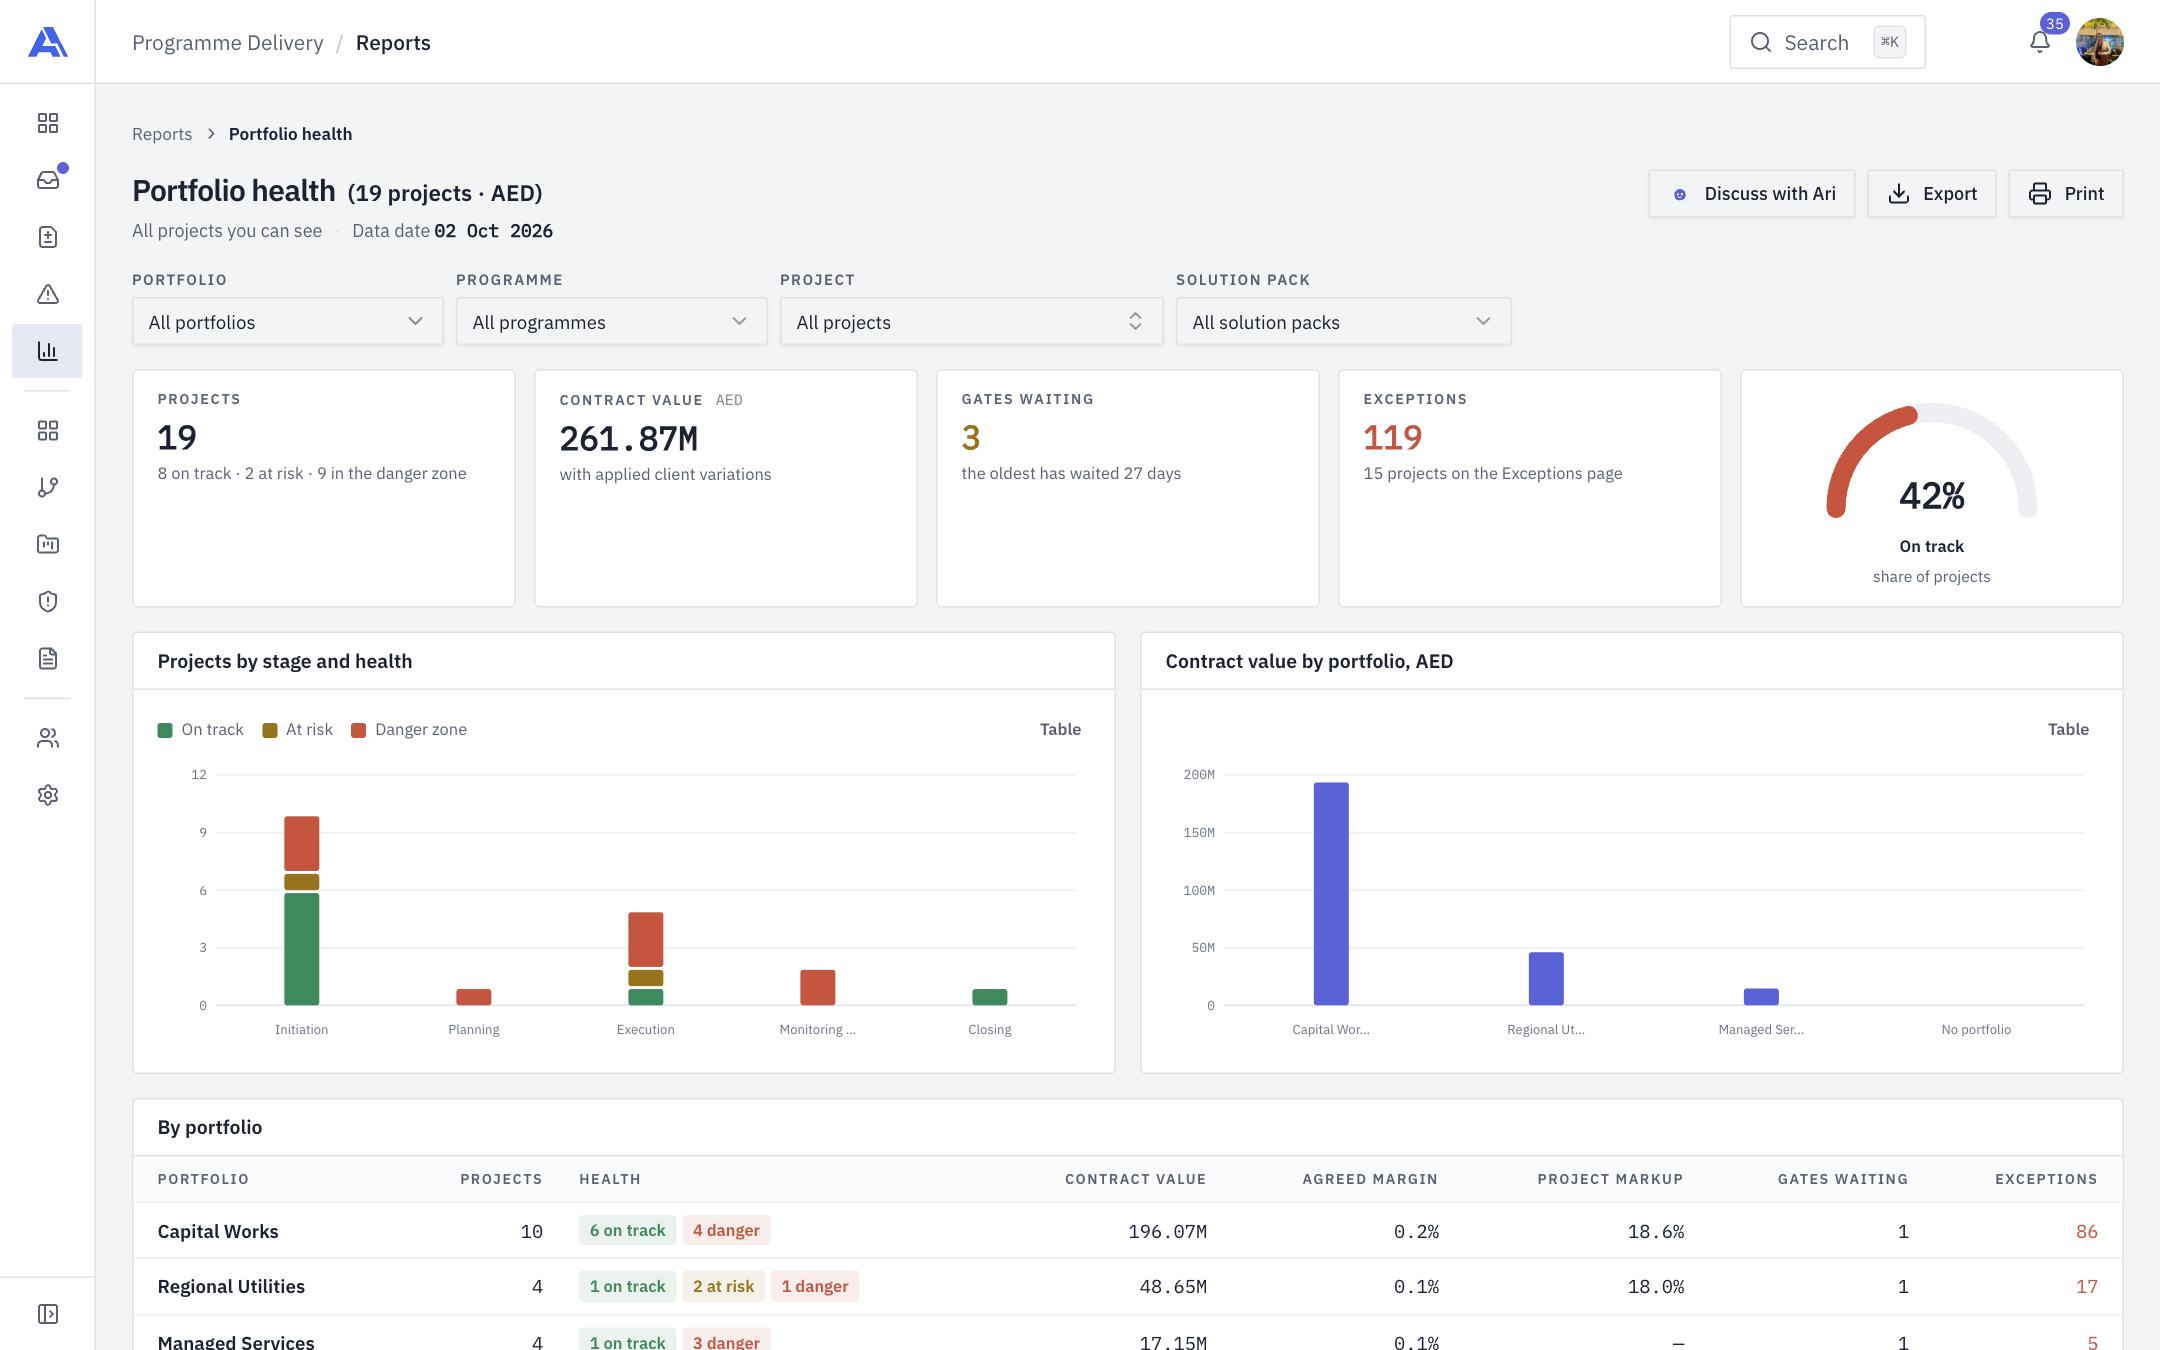Click the Initiation at-risk bar segment
The height and width of the screenshot is (1350, 2160).
click(301, 882)
